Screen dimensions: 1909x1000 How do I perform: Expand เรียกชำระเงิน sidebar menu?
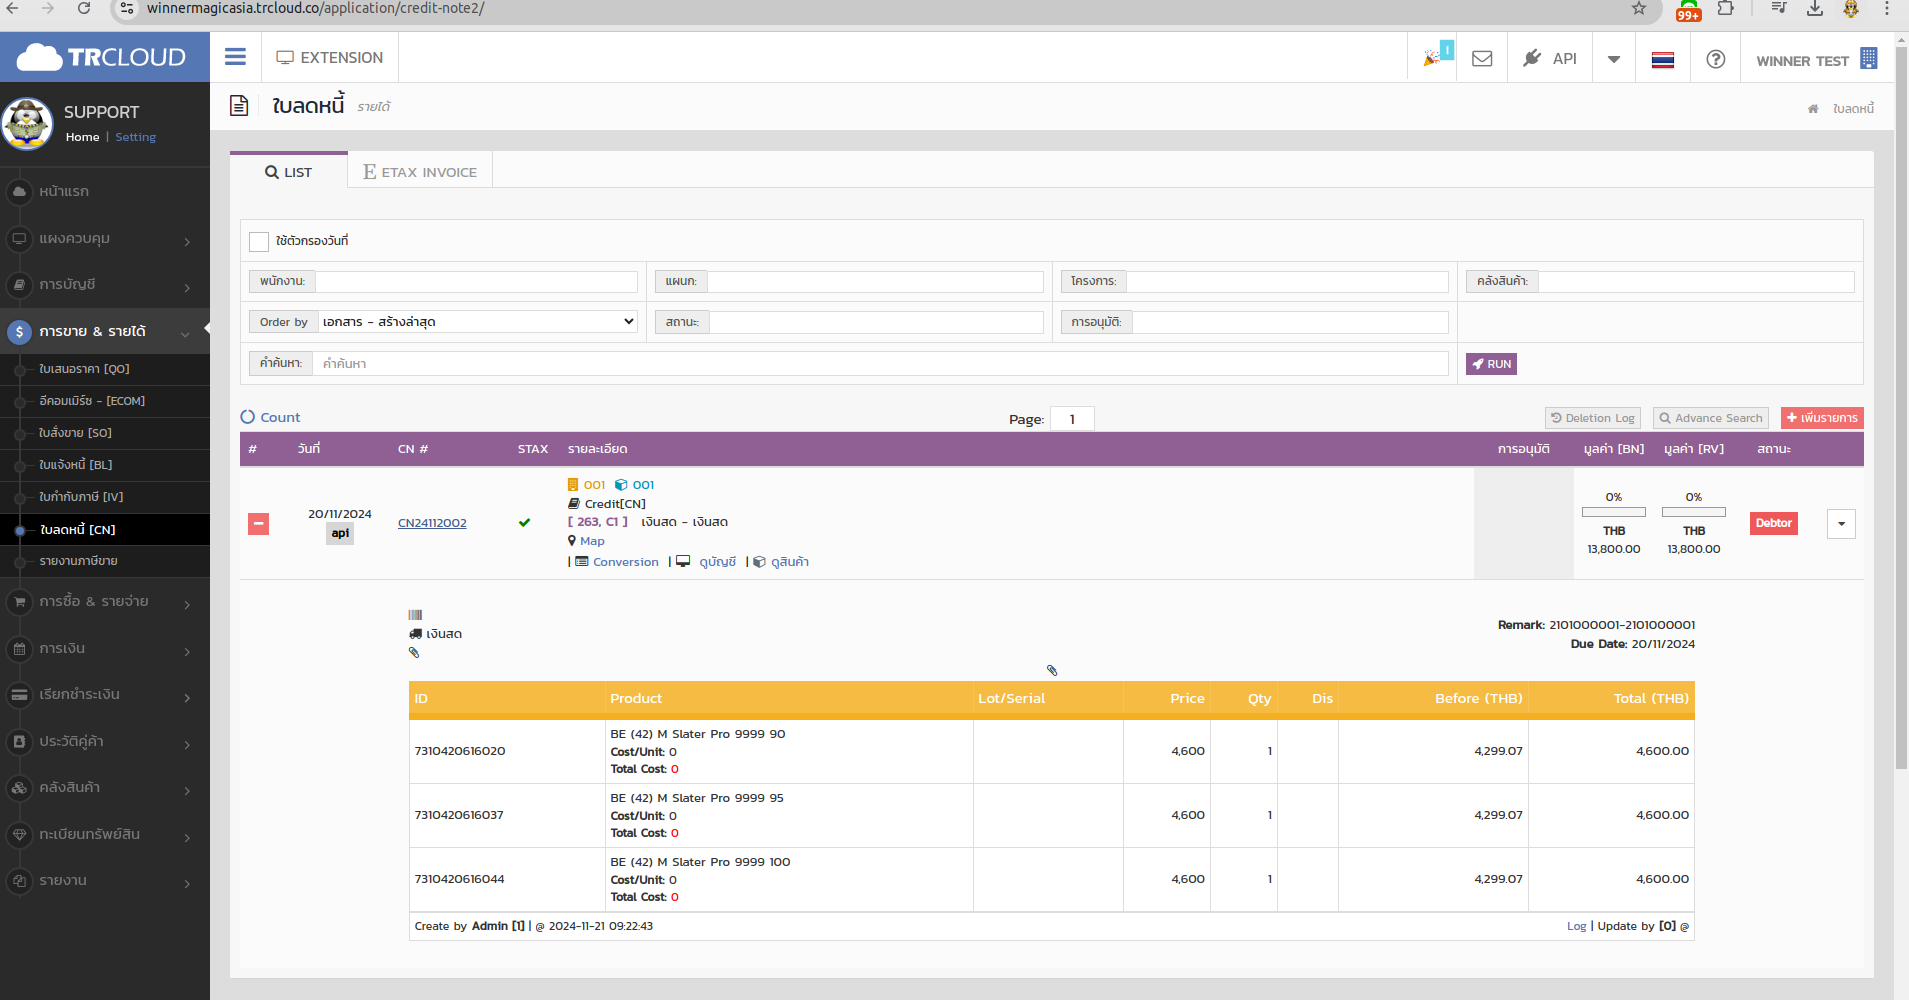point(105,694)
